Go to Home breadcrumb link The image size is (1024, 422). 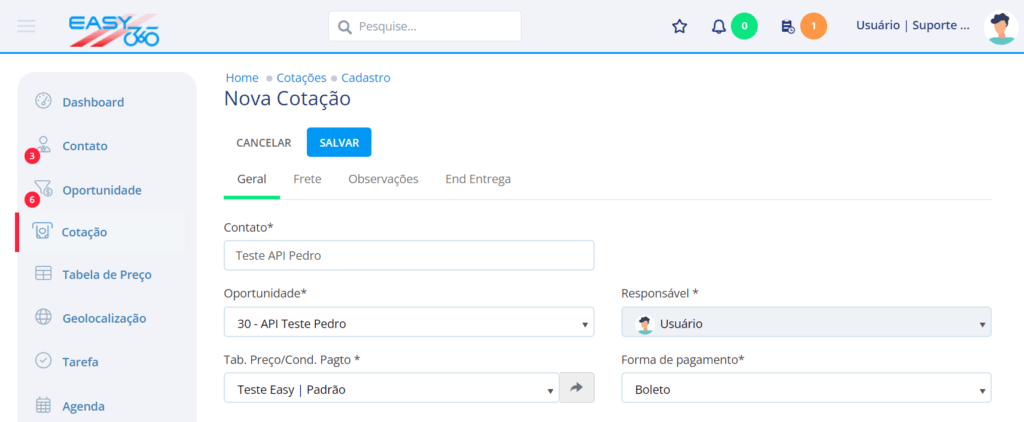point(242,78)
